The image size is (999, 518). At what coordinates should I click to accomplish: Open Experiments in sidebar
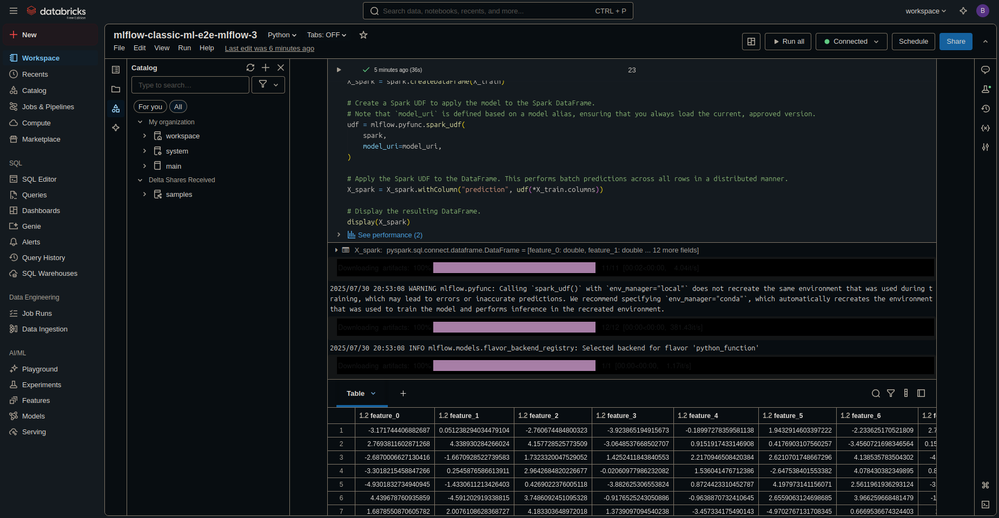41,385
